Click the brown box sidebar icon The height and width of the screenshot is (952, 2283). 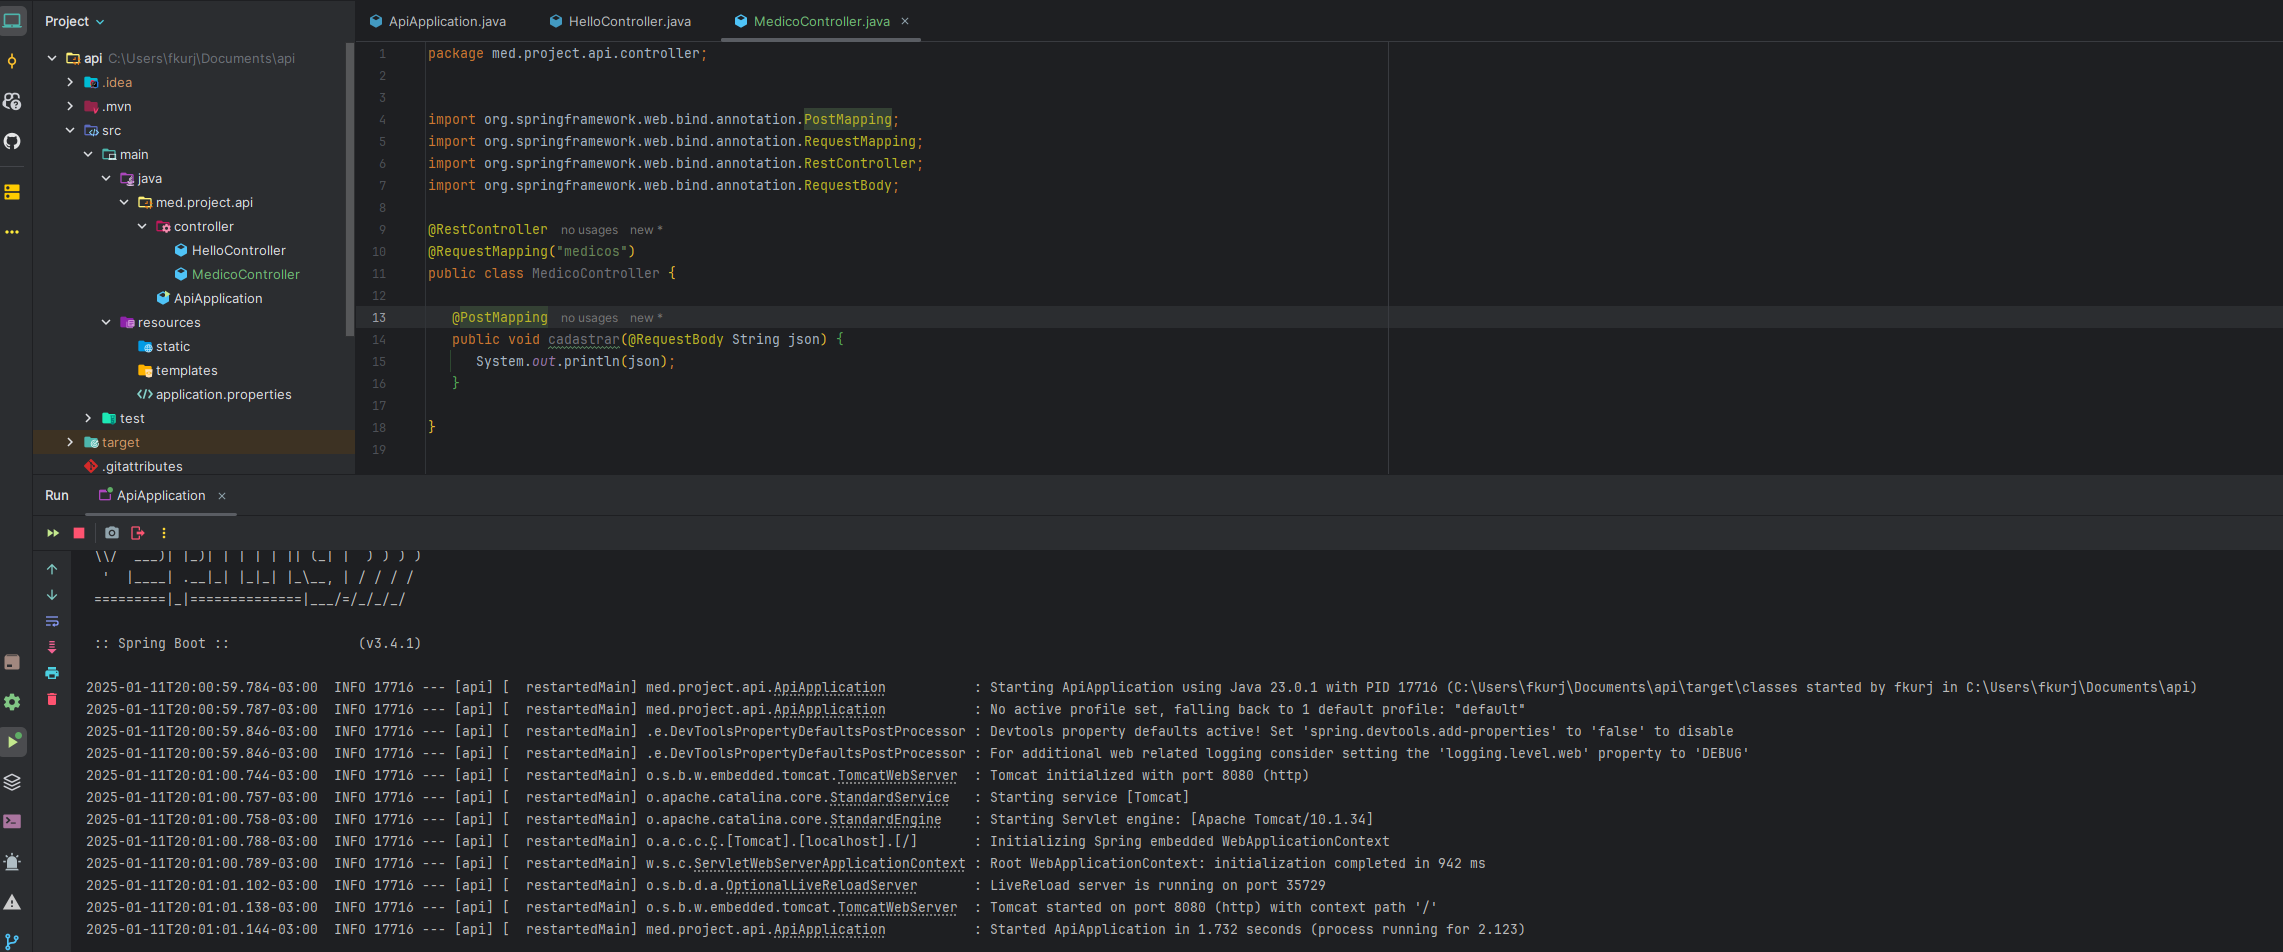coord(12,662)
